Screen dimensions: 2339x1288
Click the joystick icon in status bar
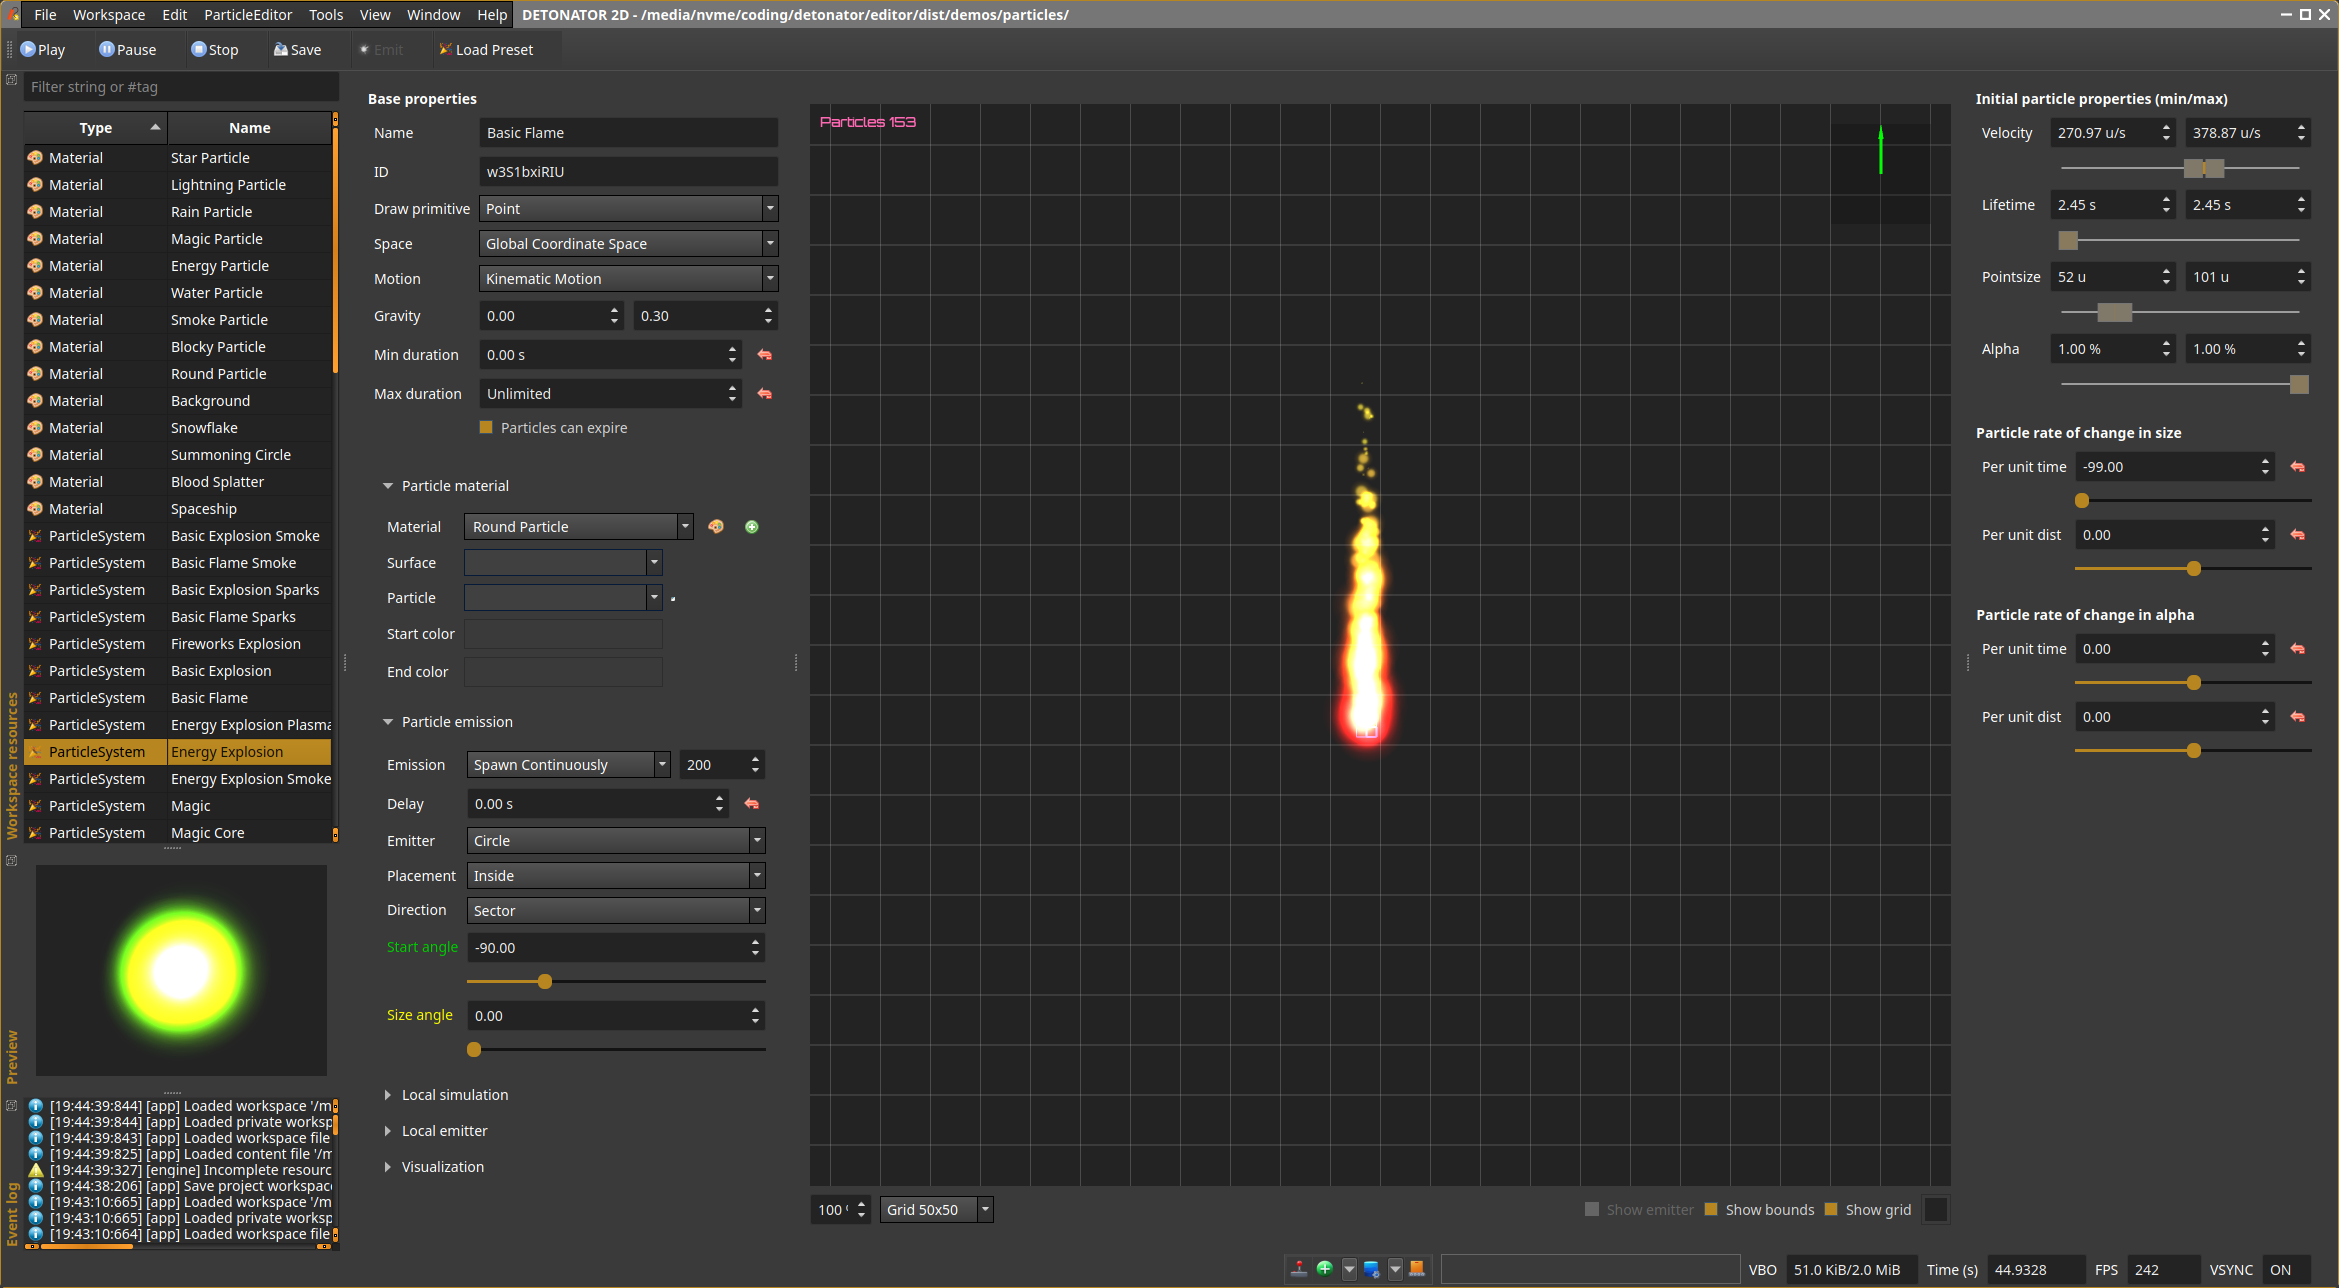pos(1299,1269)
